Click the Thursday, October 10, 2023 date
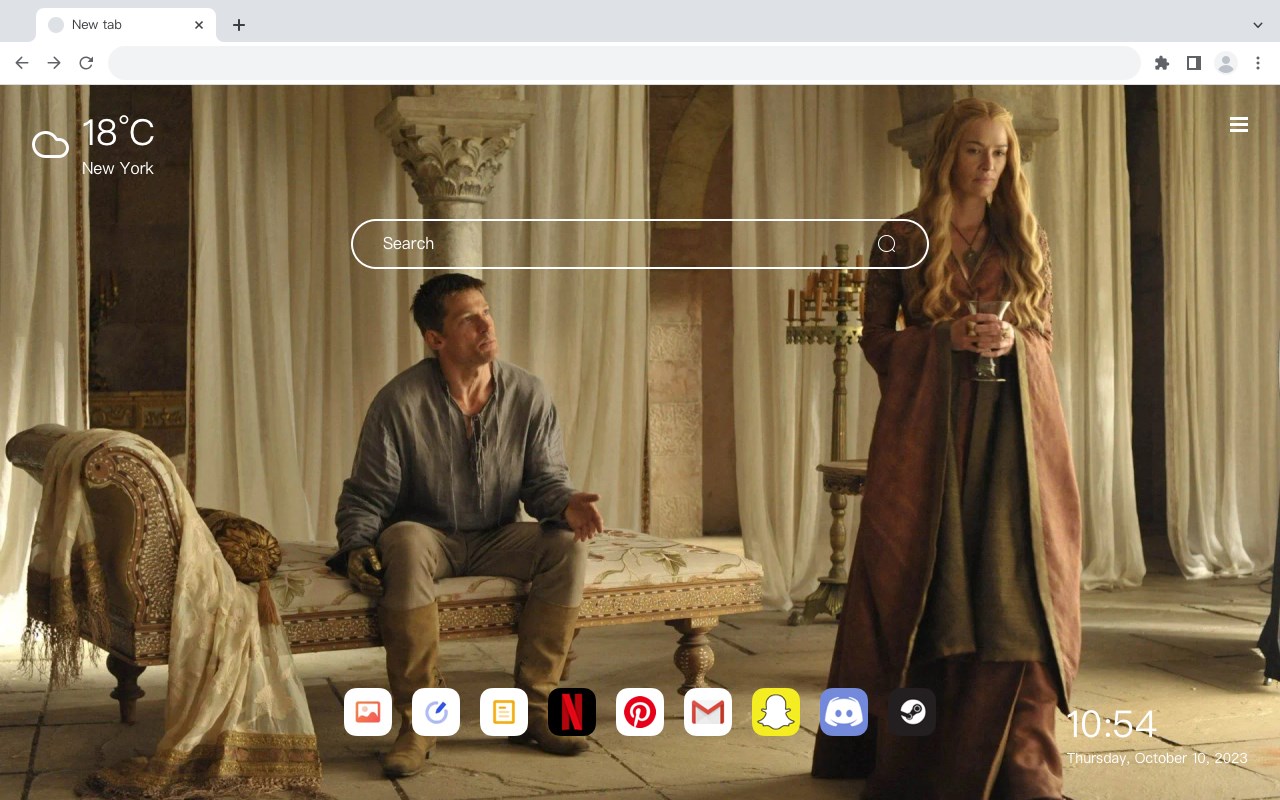Screen dimensions: 1280x800 tap(1157, 758)
